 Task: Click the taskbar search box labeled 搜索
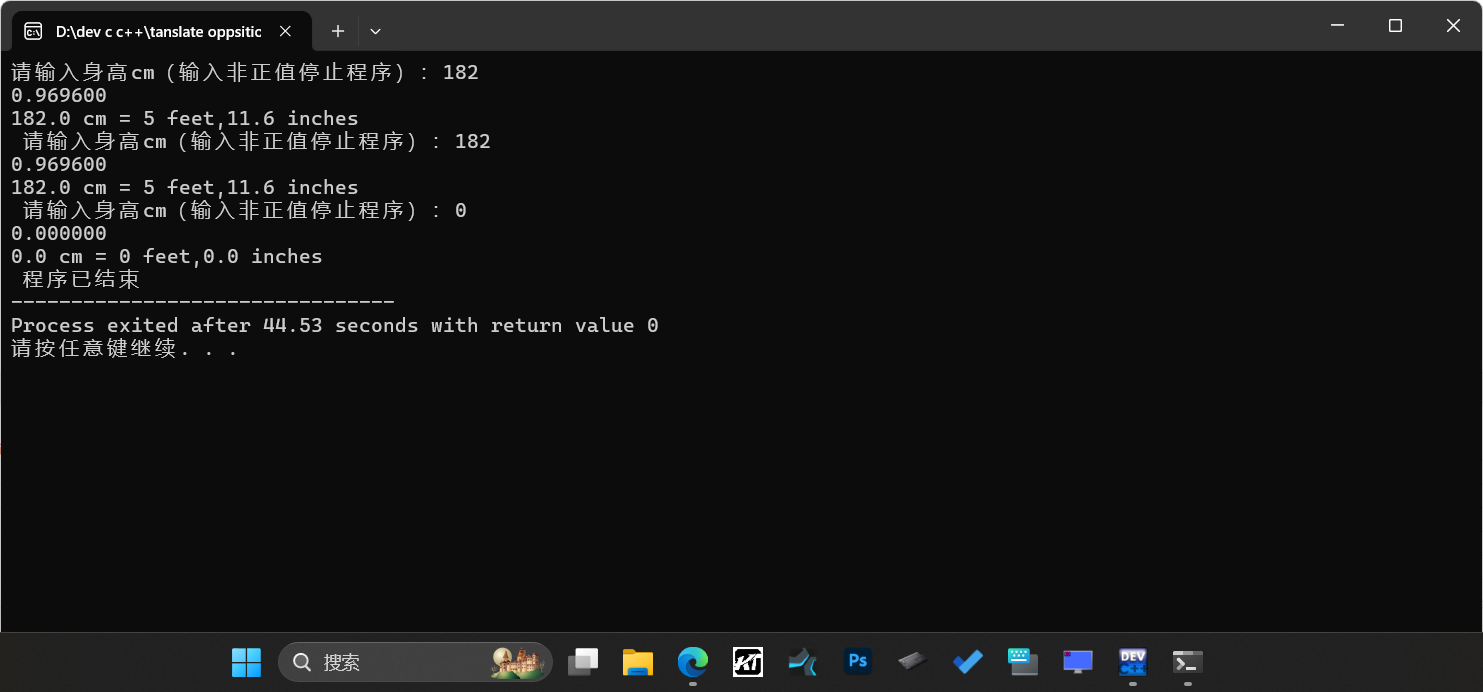point(415,662)
